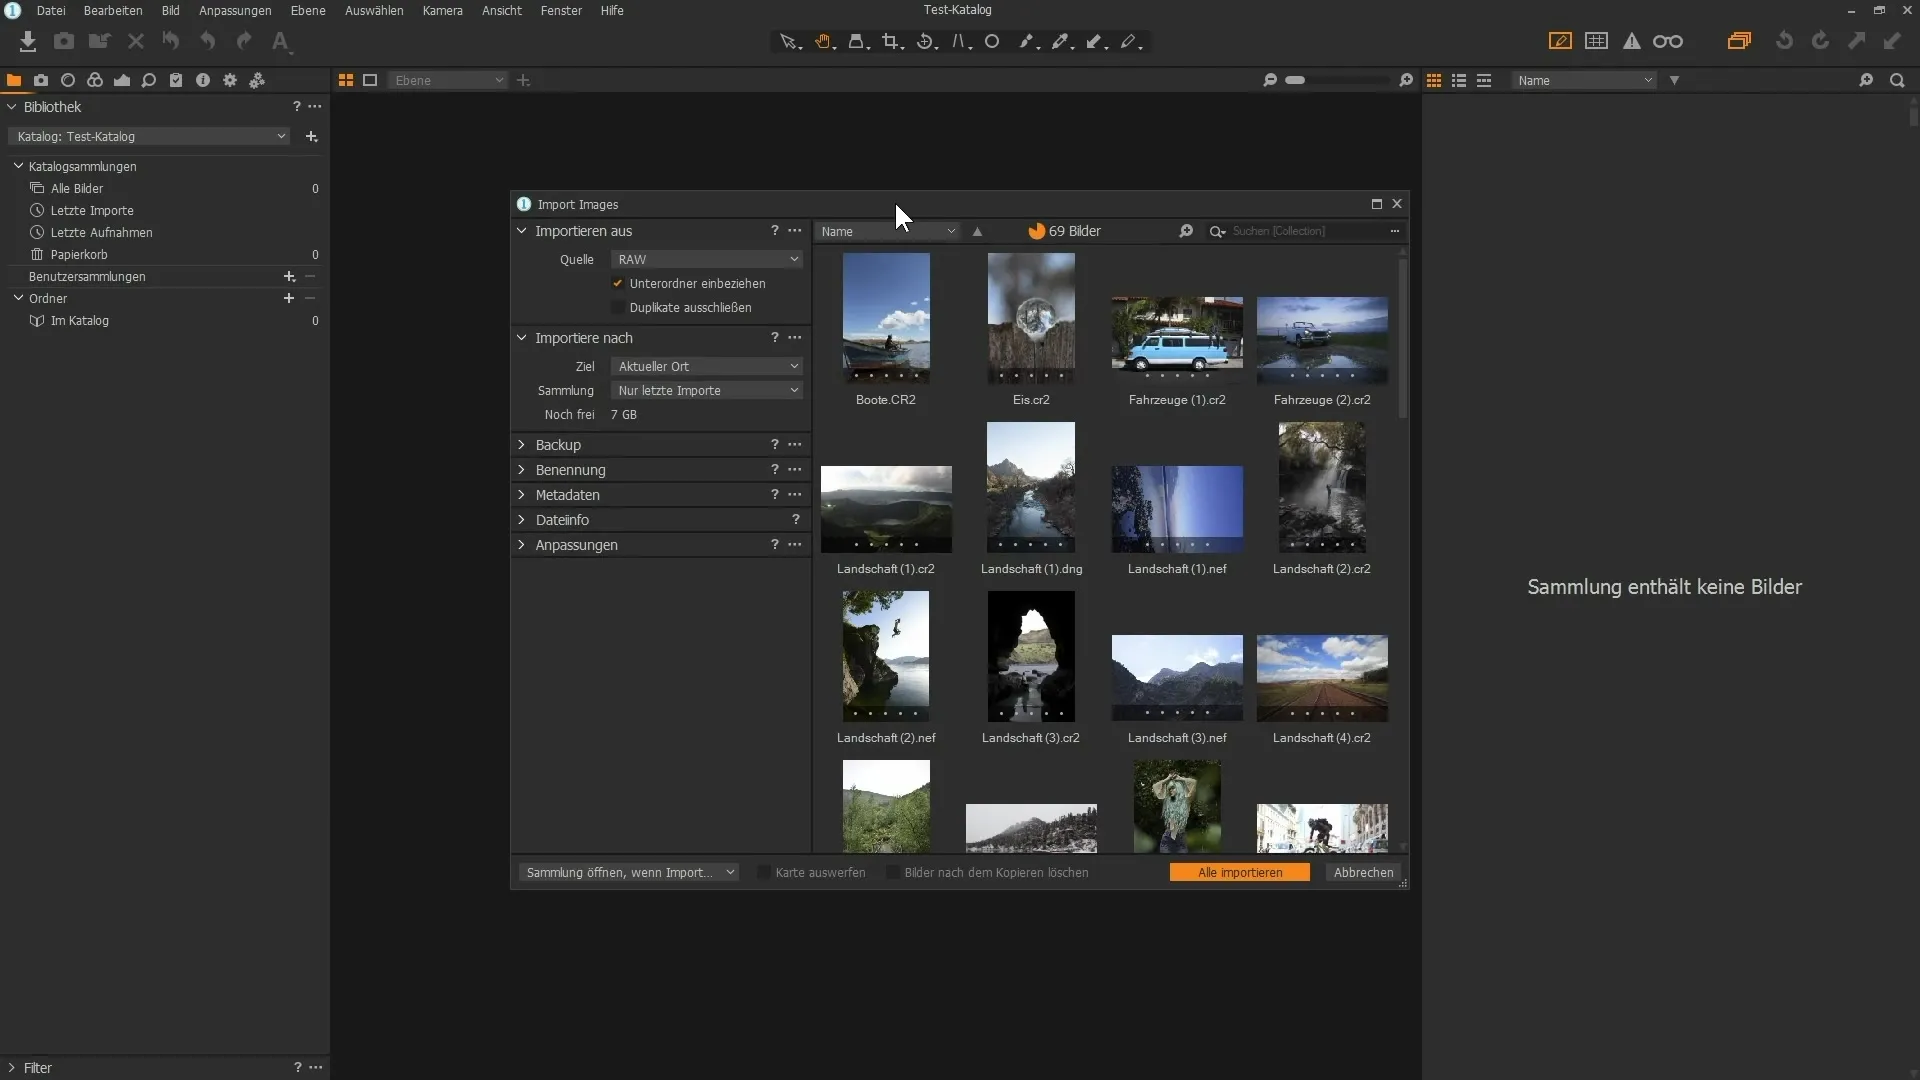
Task: Toggle ascending sort arrow in import dialog
Action: point(977,231)
